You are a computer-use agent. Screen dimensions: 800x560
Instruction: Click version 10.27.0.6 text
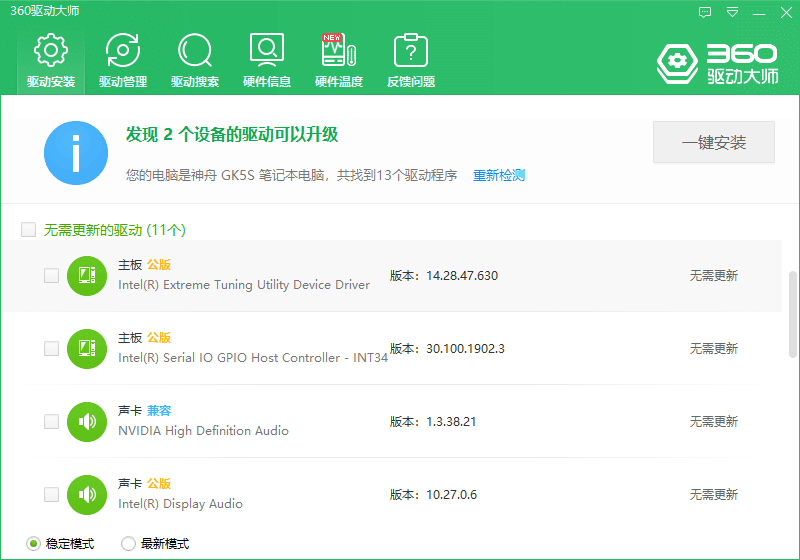tap(452, 494)
